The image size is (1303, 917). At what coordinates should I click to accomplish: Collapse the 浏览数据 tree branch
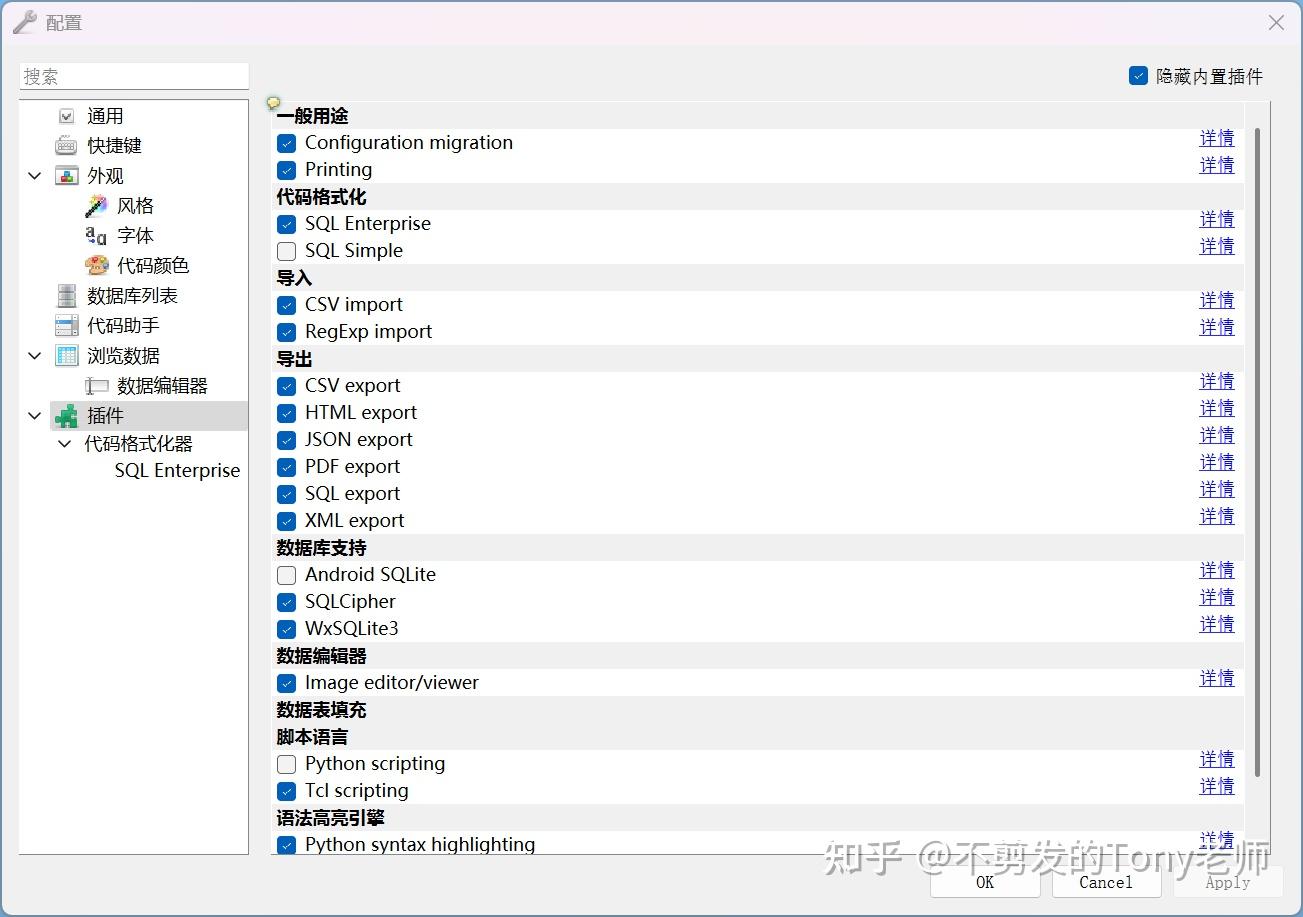[x=34, y=355]
